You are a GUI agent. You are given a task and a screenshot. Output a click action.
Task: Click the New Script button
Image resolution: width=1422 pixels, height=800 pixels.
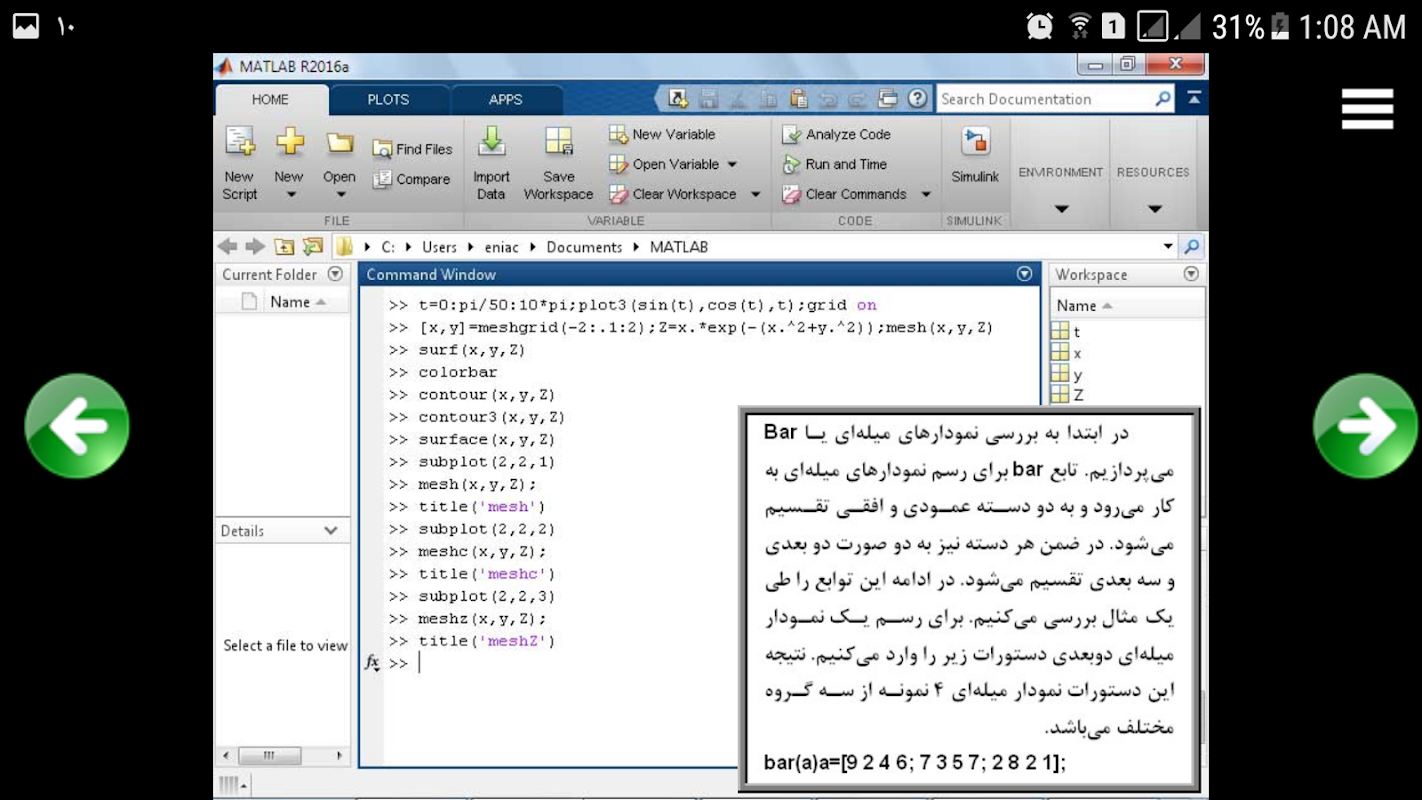(240, 164)
